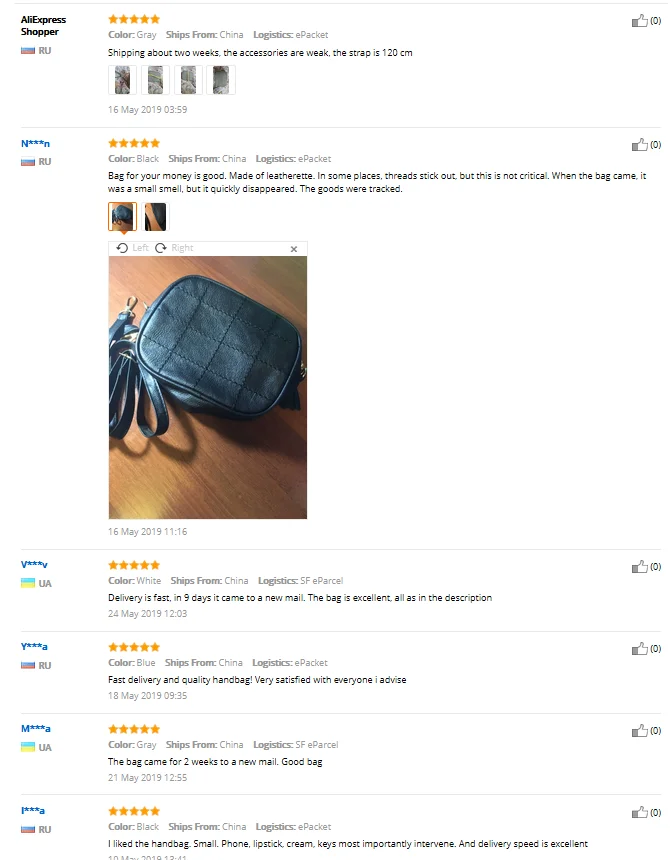Open reviewer N***n's profile link
The width and height of the screenshot is (670, 860).
tap(35, 144)
